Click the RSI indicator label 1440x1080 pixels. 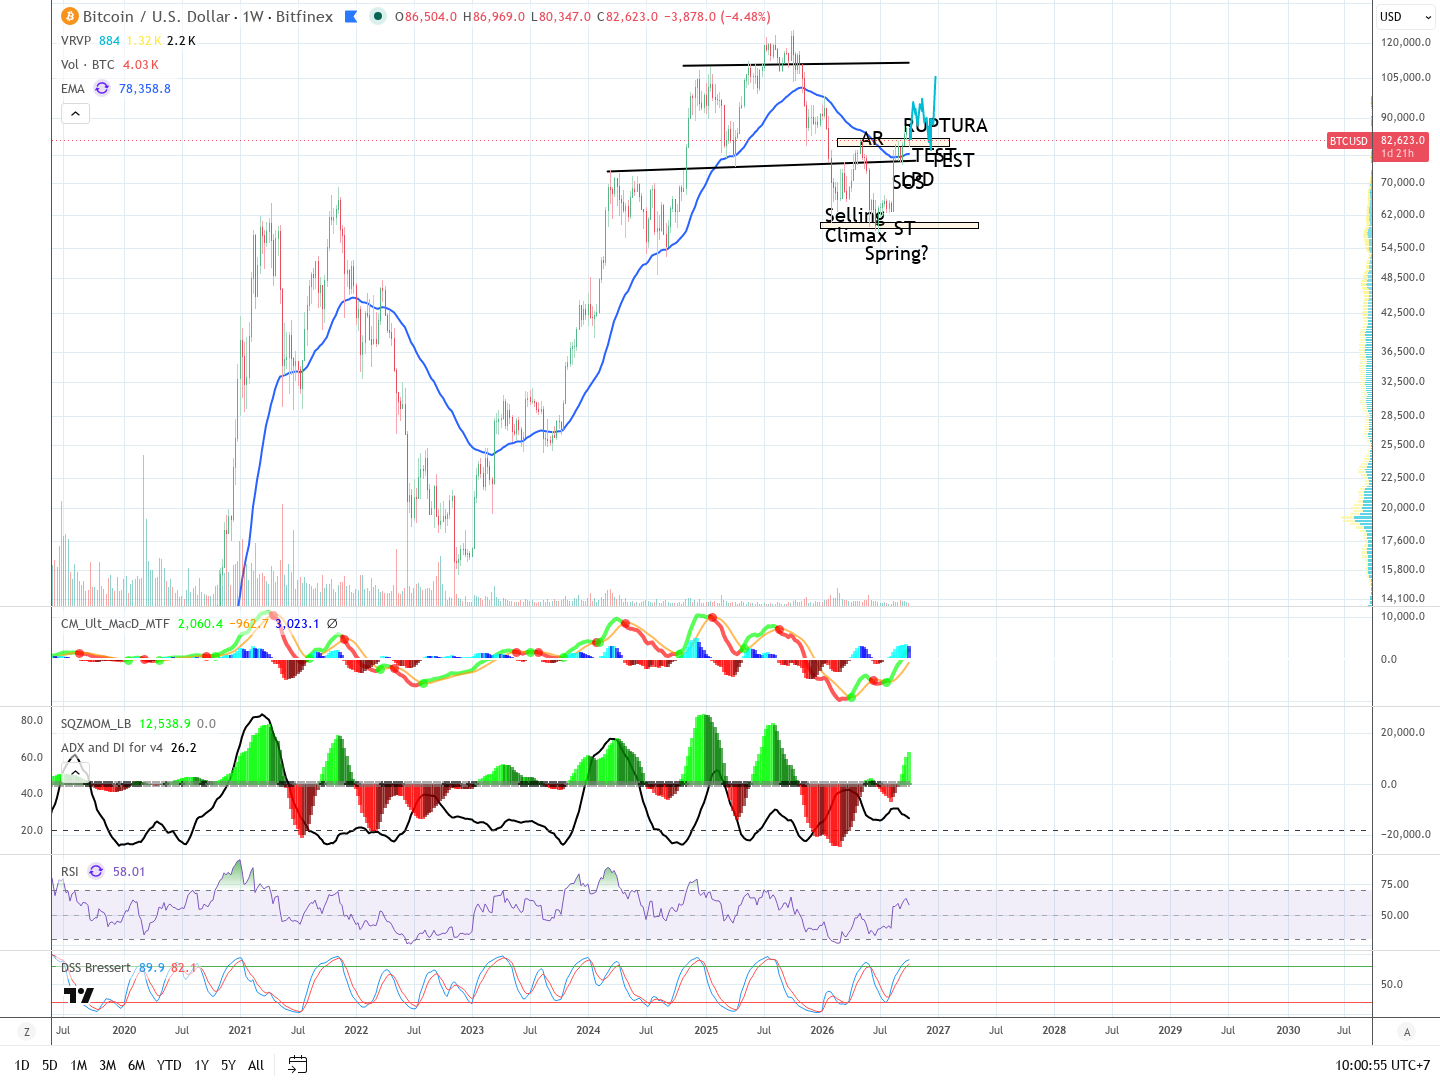coord(70,871)
